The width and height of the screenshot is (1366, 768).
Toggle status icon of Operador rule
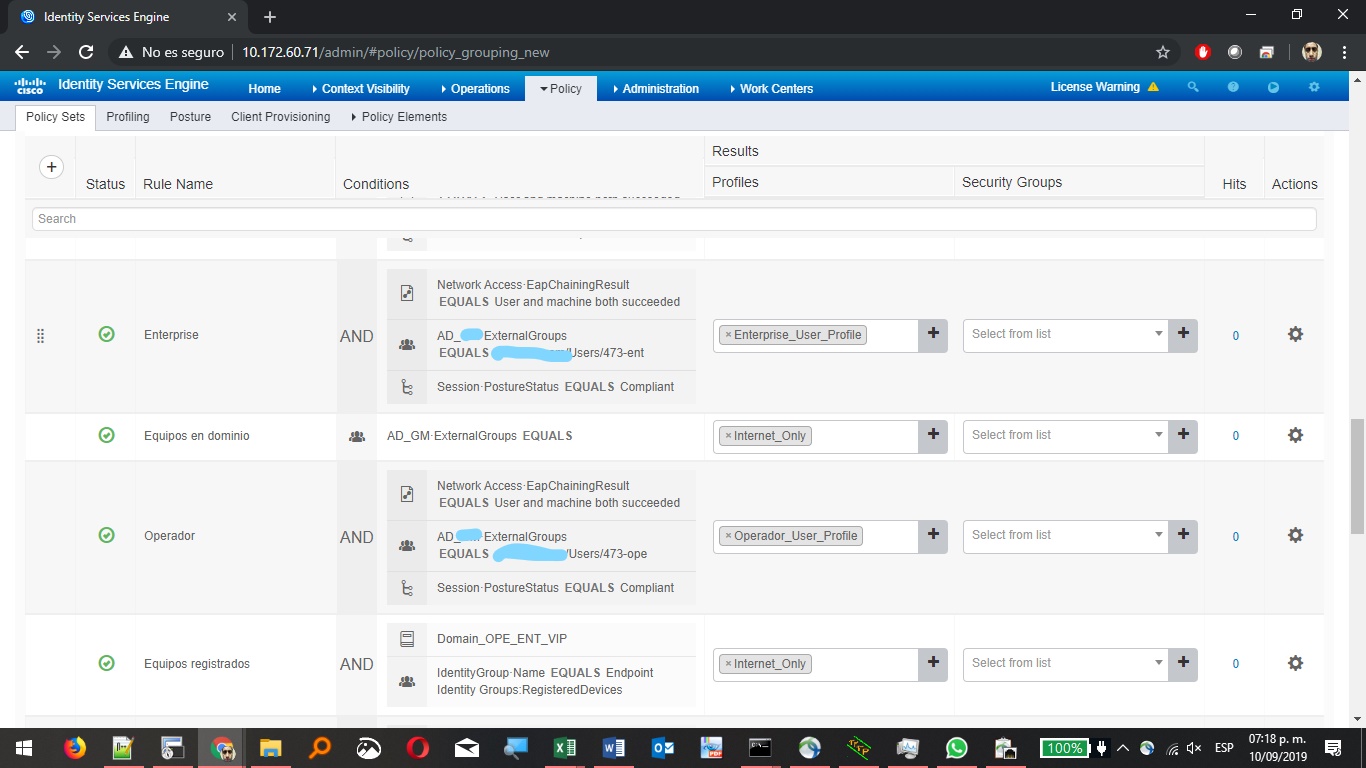click(106, 535)
